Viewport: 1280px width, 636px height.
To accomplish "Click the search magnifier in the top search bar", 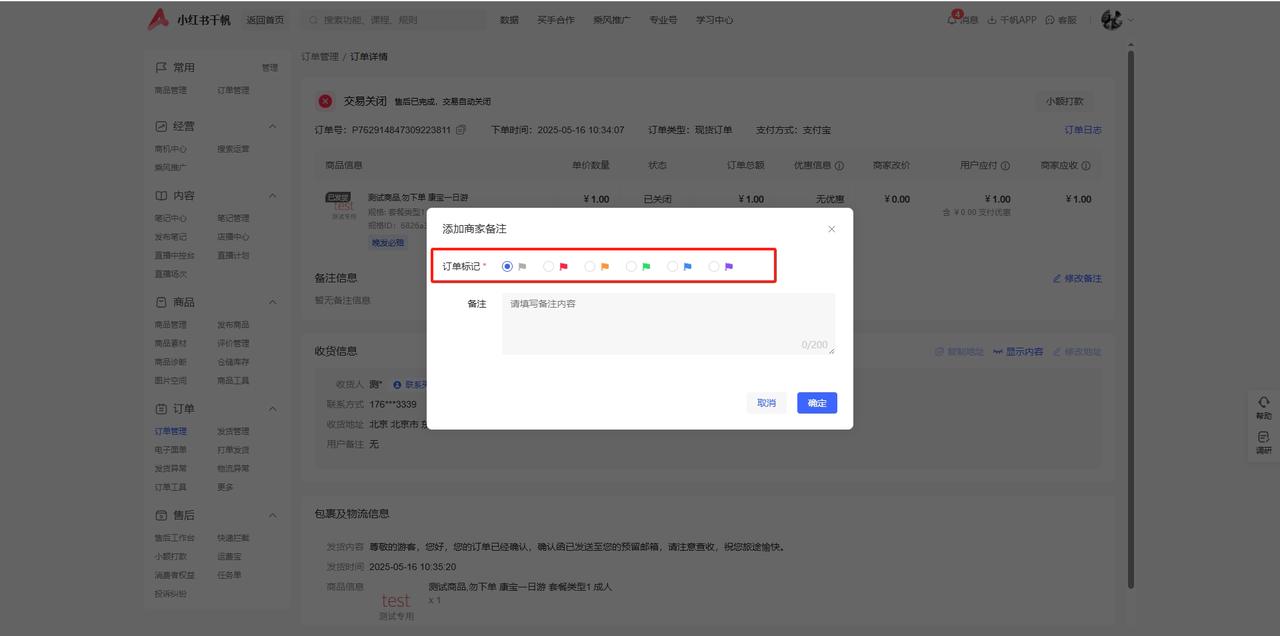I will click(314, 19).
